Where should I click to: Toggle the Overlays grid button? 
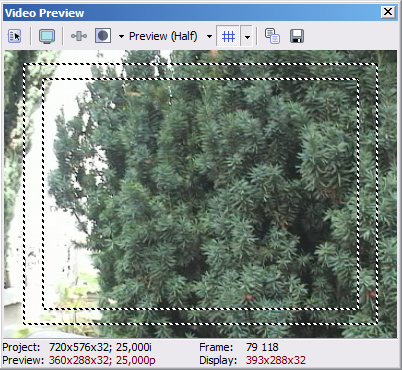click(228, 36)
